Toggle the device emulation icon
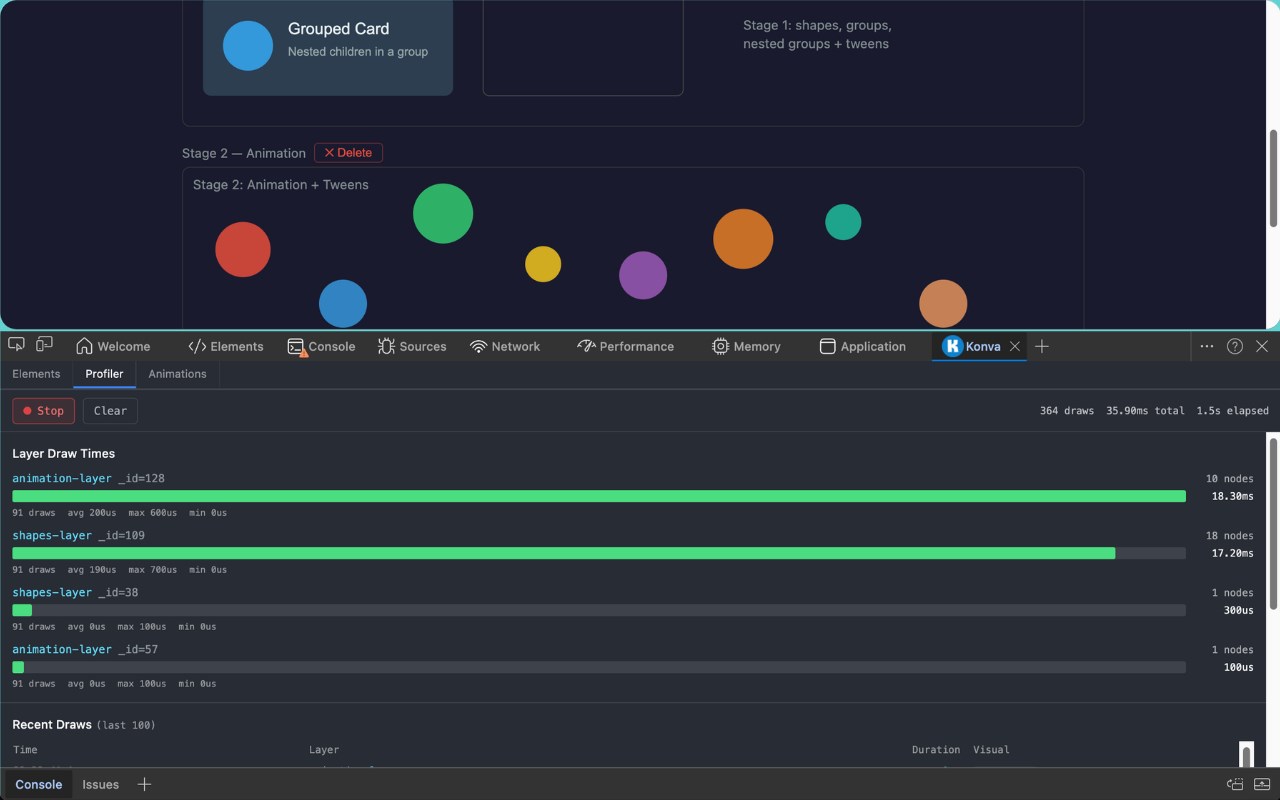The height and width of the screenshot is (800, 1280). click(44, 345)
